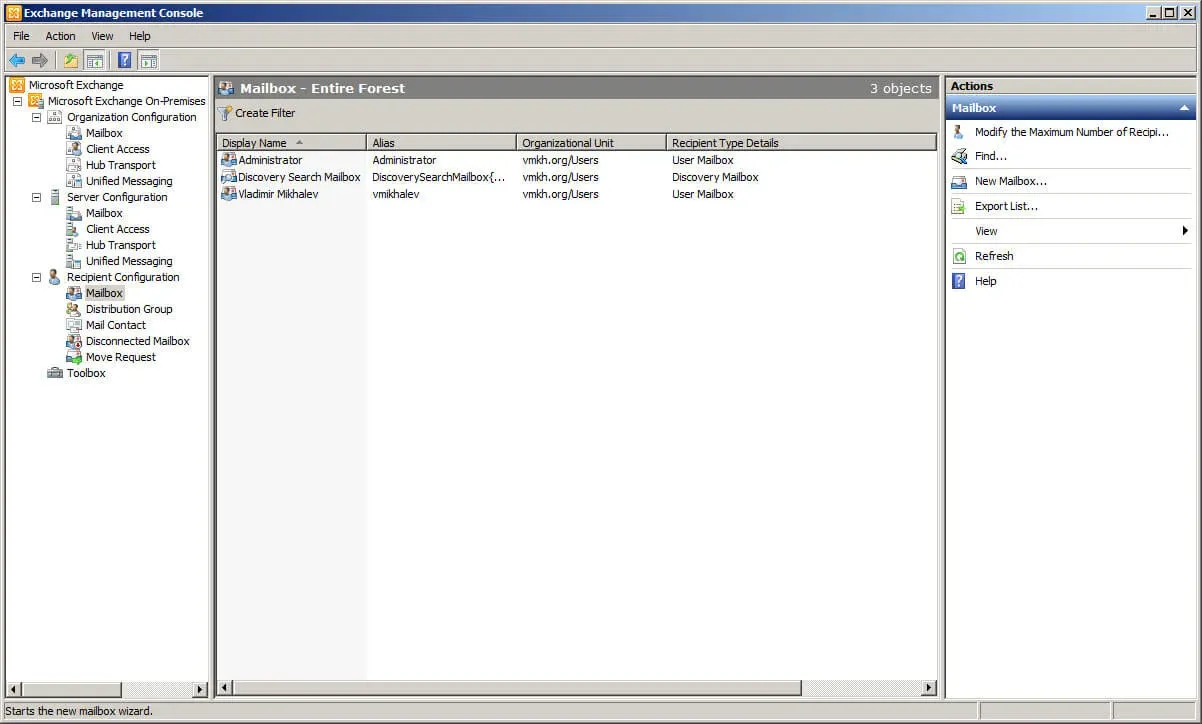Open Unified Messaging under Server Configuration

tap(129, 261)
